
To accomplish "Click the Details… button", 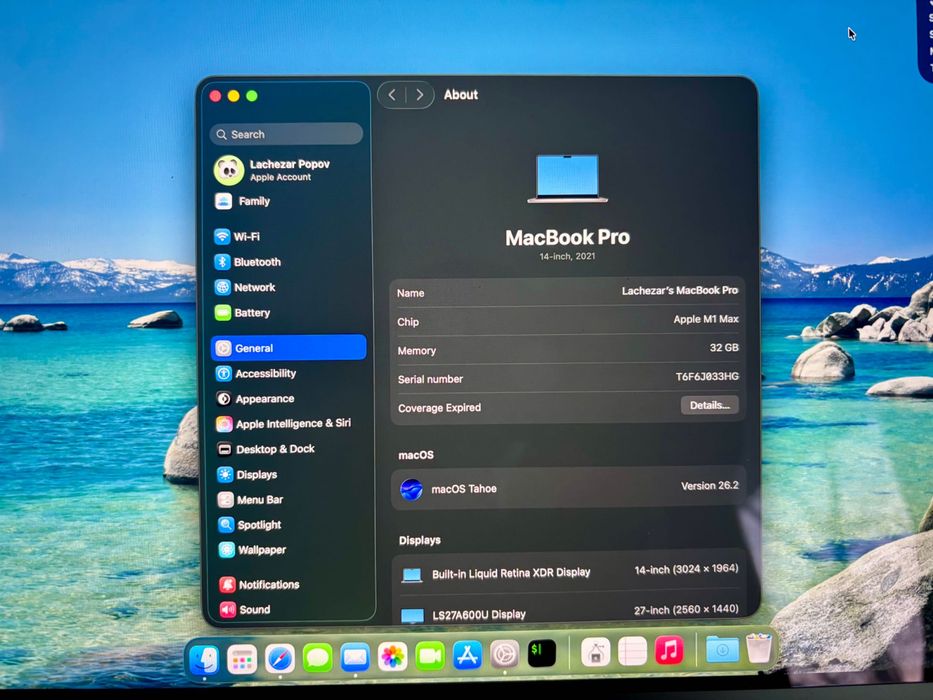I will pyautogui.click(x=709, y=405).
